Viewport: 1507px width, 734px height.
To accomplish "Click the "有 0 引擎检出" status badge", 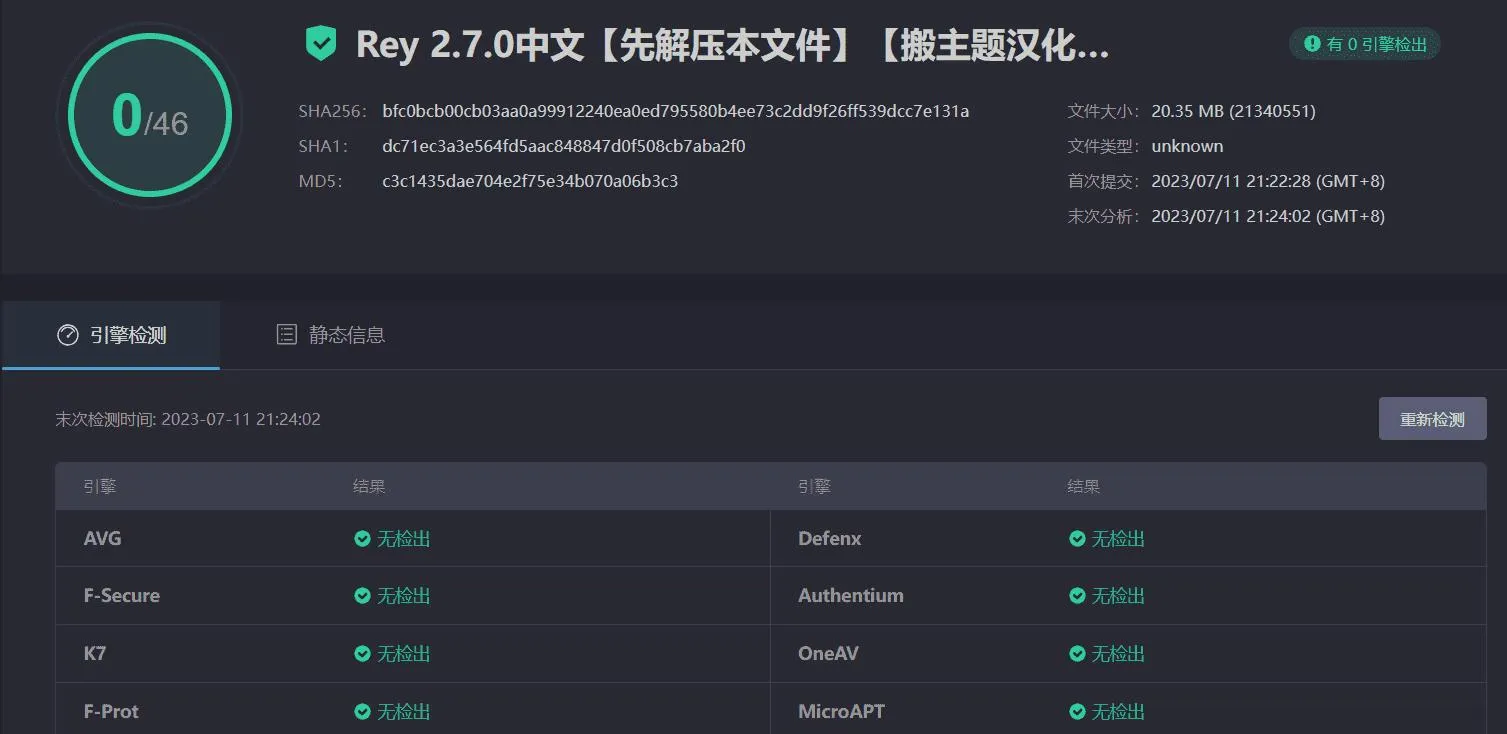I will click(x=1364, y=44).
